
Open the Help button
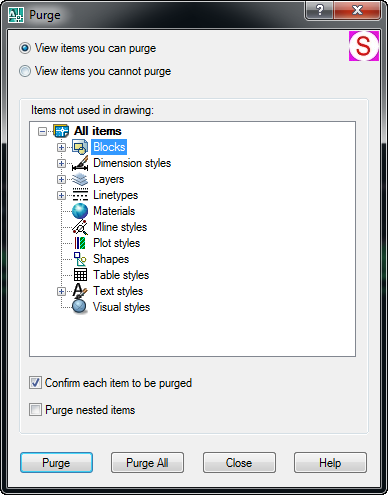(x=330, y=463)
